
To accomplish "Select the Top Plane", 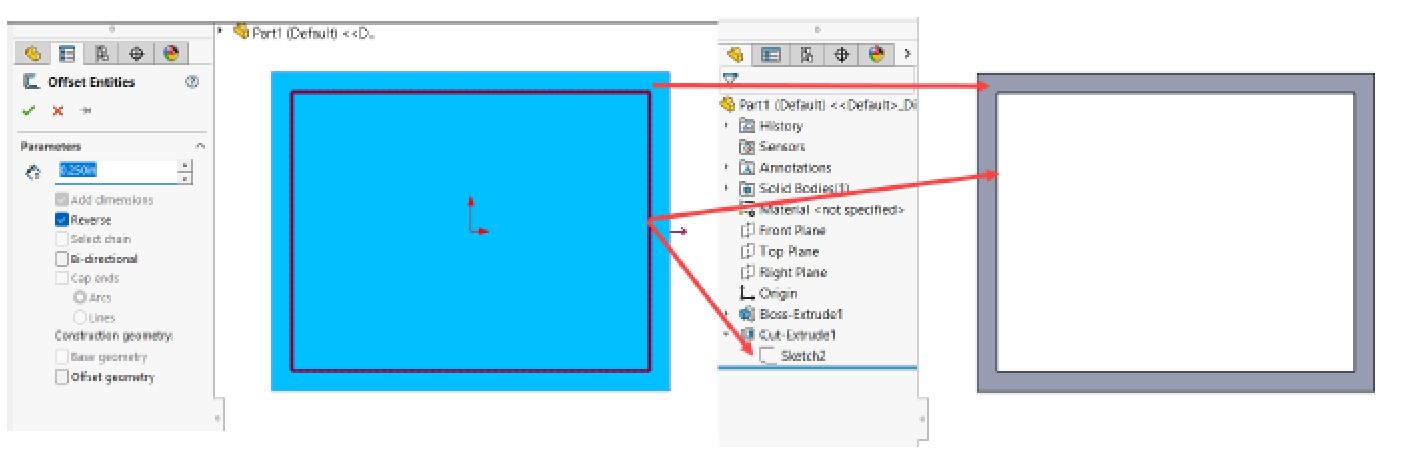I will 778,251.
